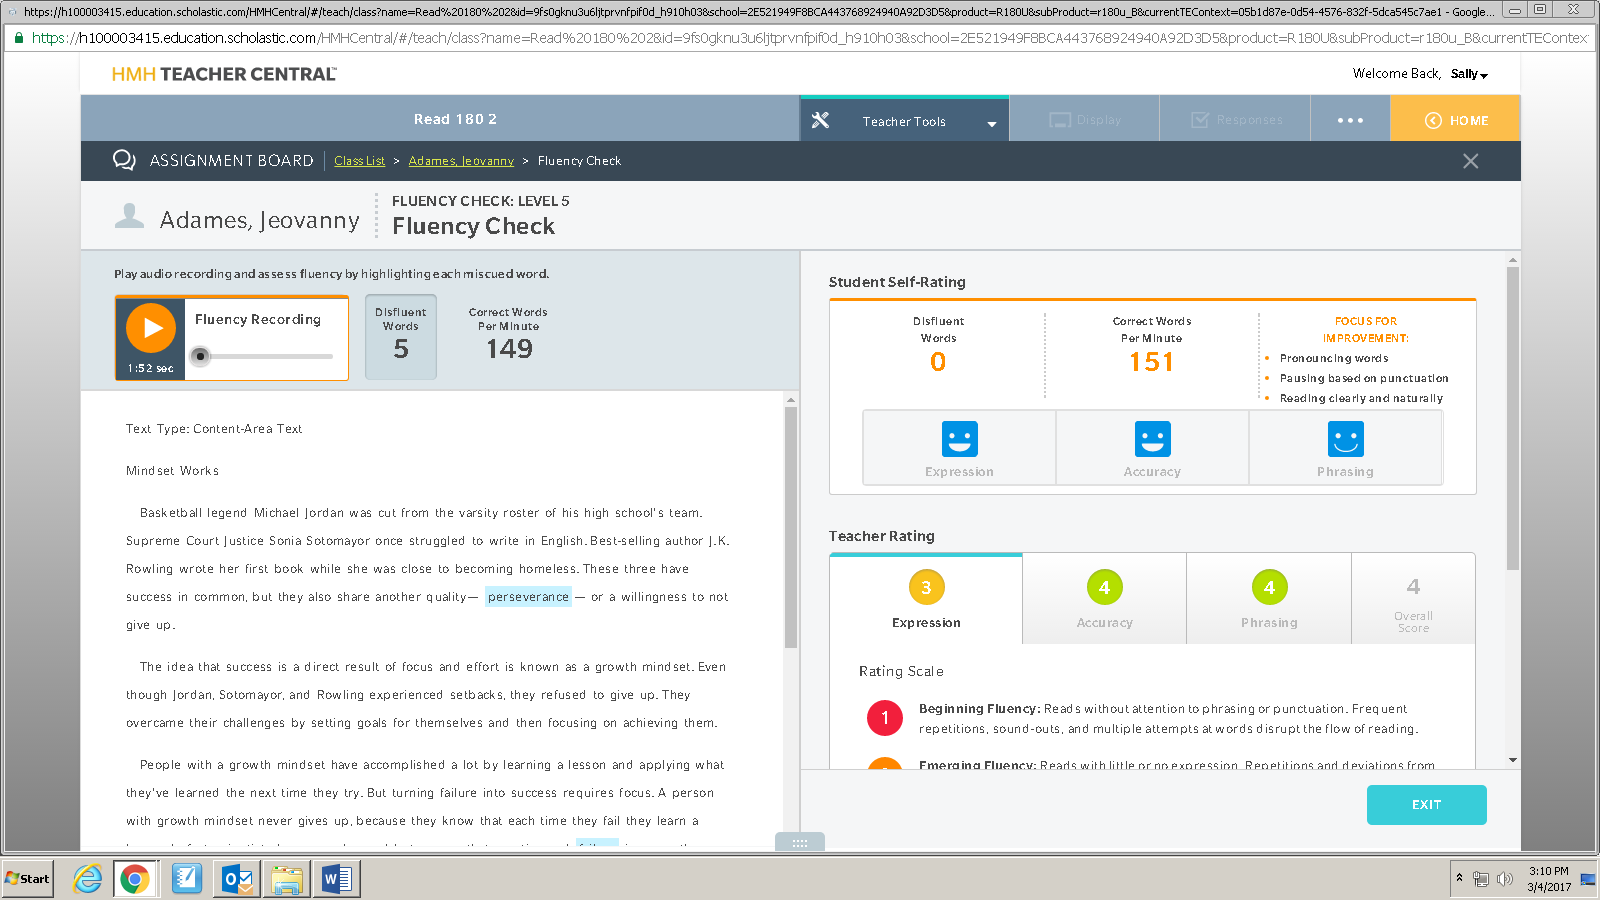This screenshot has height=900, width=1600.
Task: Select rating 1 Beginning Fluency
Action: [884, 717]
